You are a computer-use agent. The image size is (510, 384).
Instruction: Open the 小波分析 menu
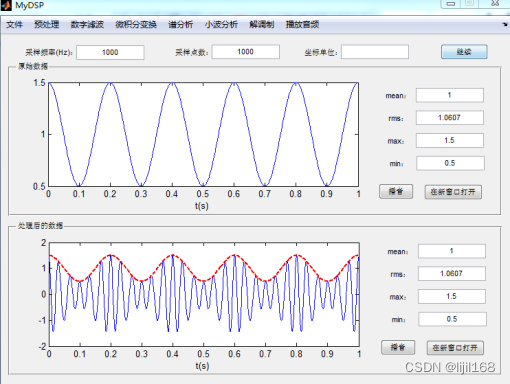tap(221, 24)
